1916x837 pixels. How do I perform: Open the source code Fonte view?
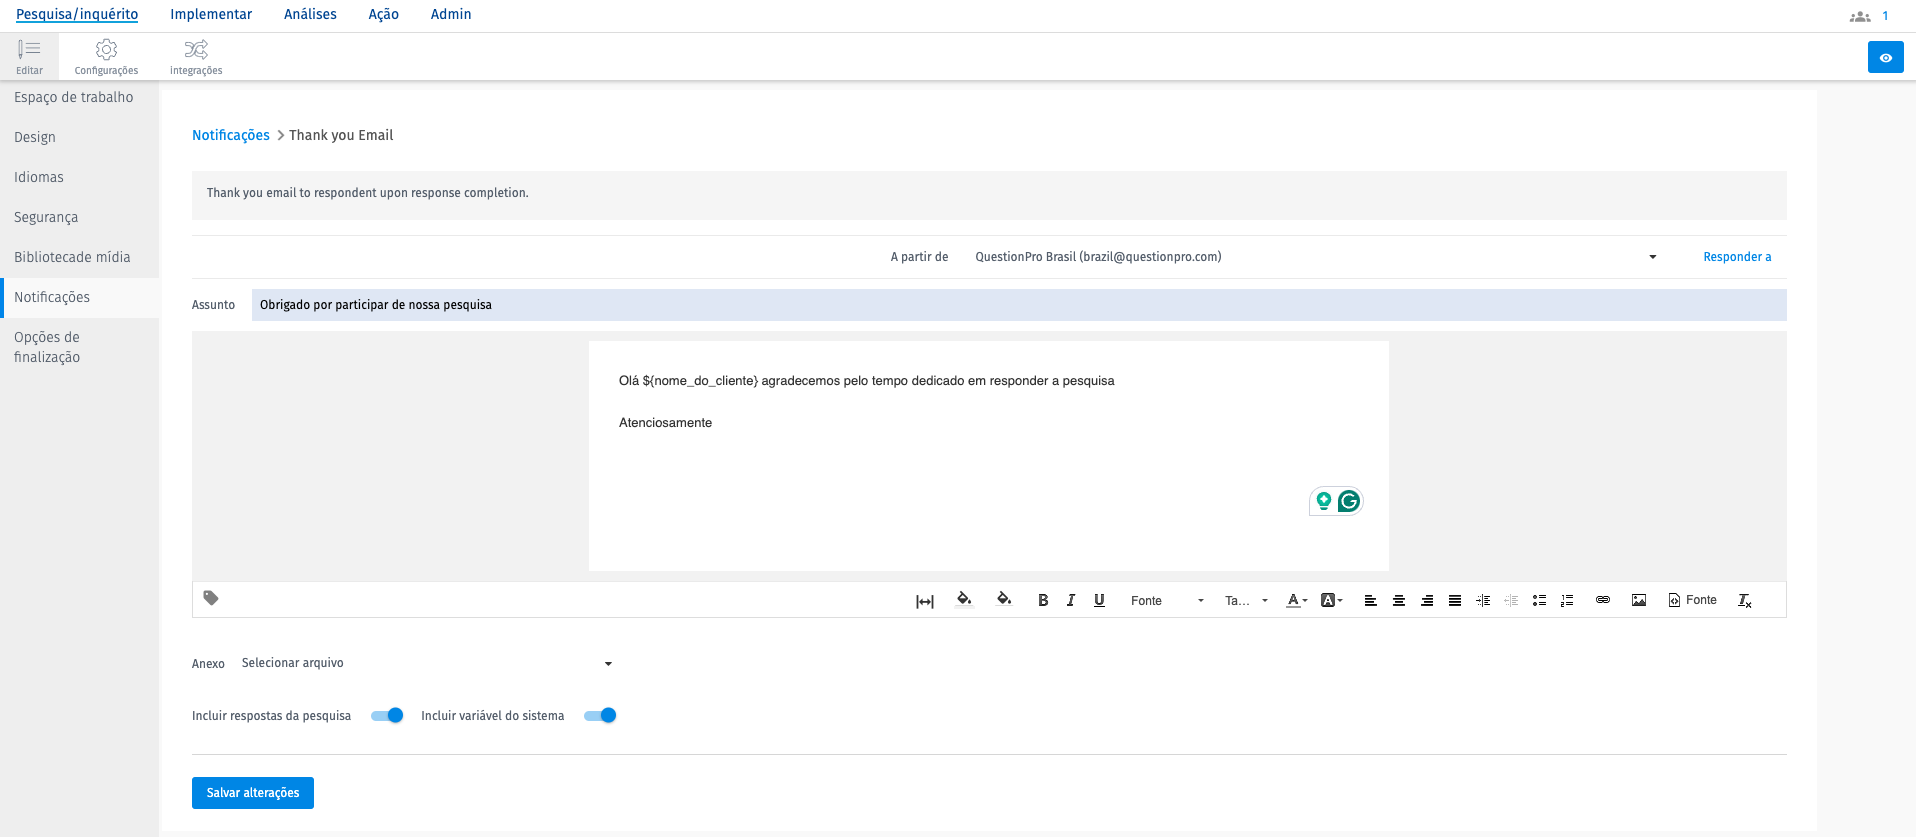tap(1692, 600)
